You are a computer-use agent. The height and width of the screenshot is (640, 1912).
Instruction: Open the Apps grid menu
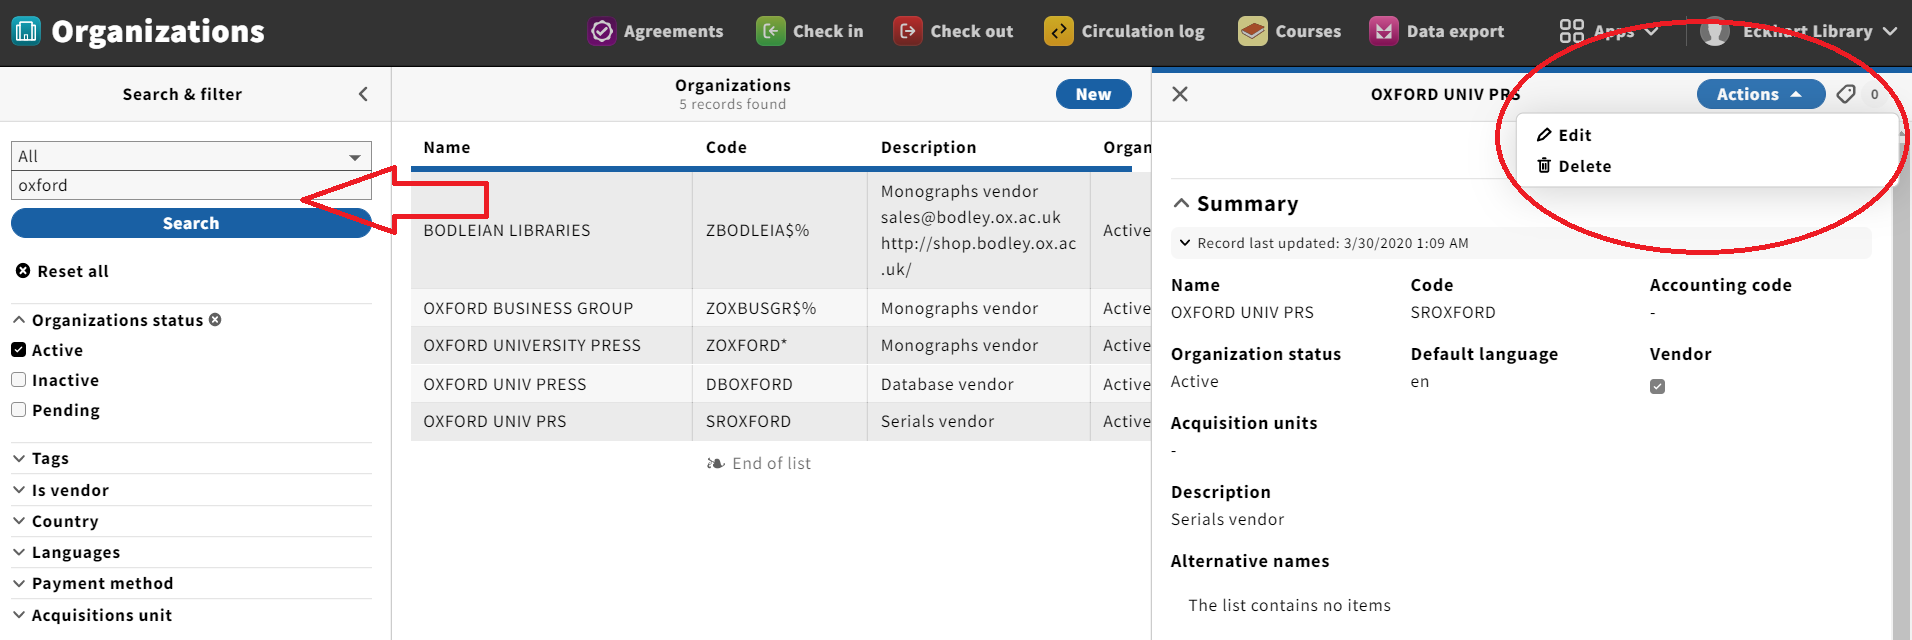(1609, 31)
